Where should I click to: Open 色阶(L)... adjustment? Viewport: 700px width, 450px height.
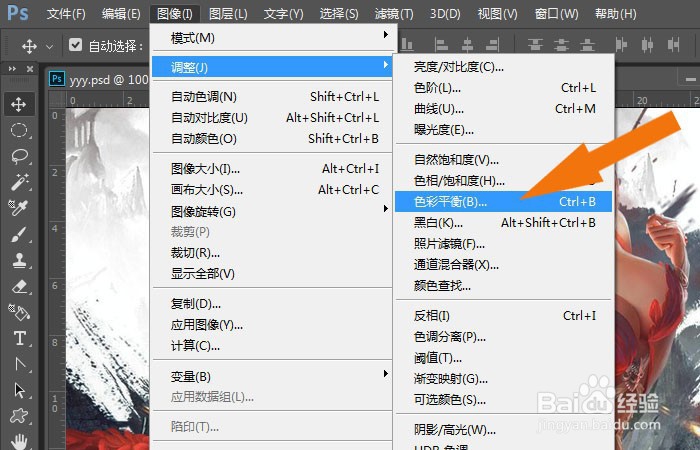coord(503,88)
